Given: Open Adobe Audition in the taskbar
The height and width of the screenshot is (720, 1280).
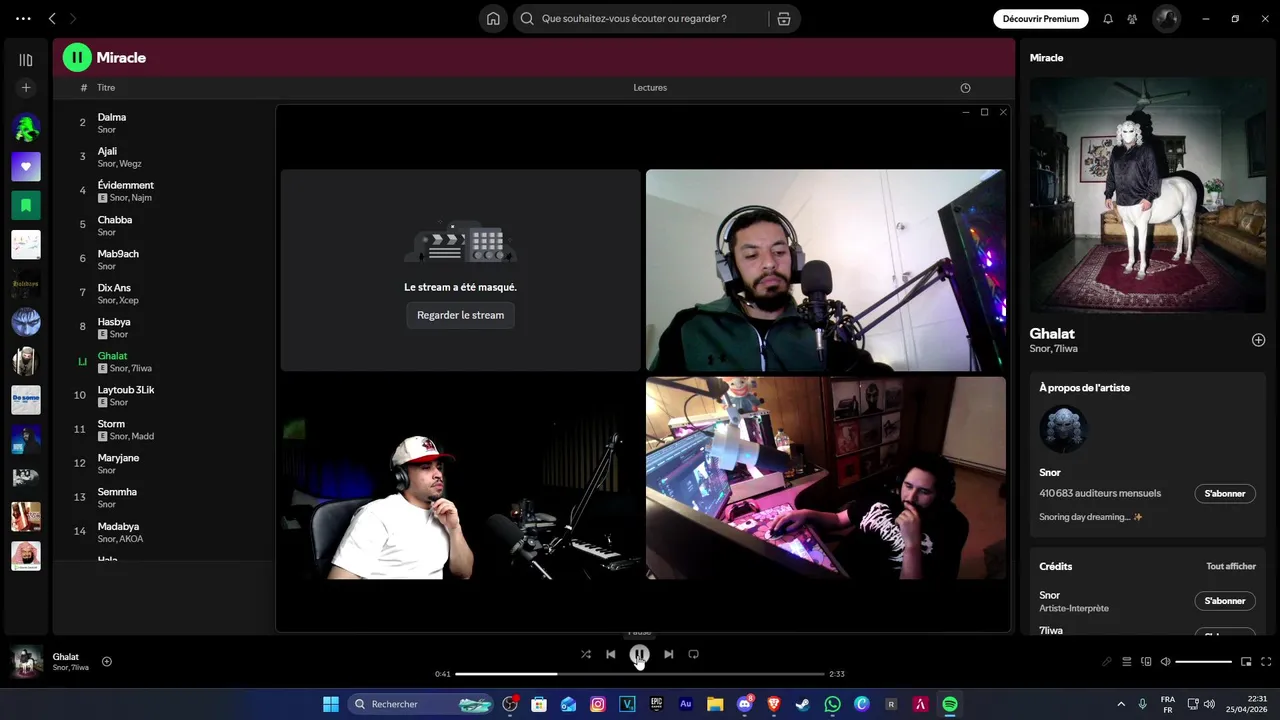Looking at the screenshot, I should pos(686,704).
